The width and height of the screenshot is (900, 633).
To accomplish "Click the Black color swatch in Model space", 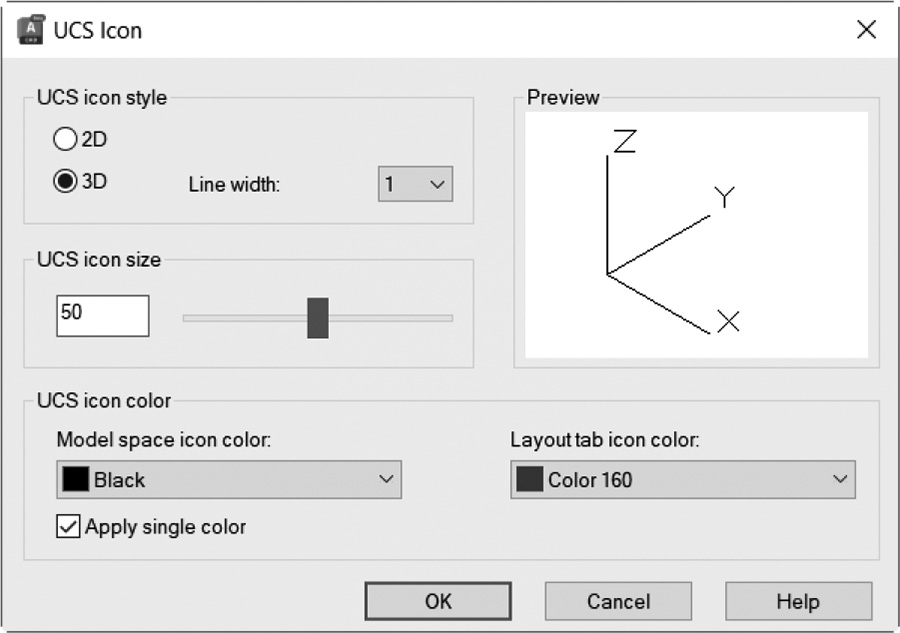I will [x=75, y=479].
